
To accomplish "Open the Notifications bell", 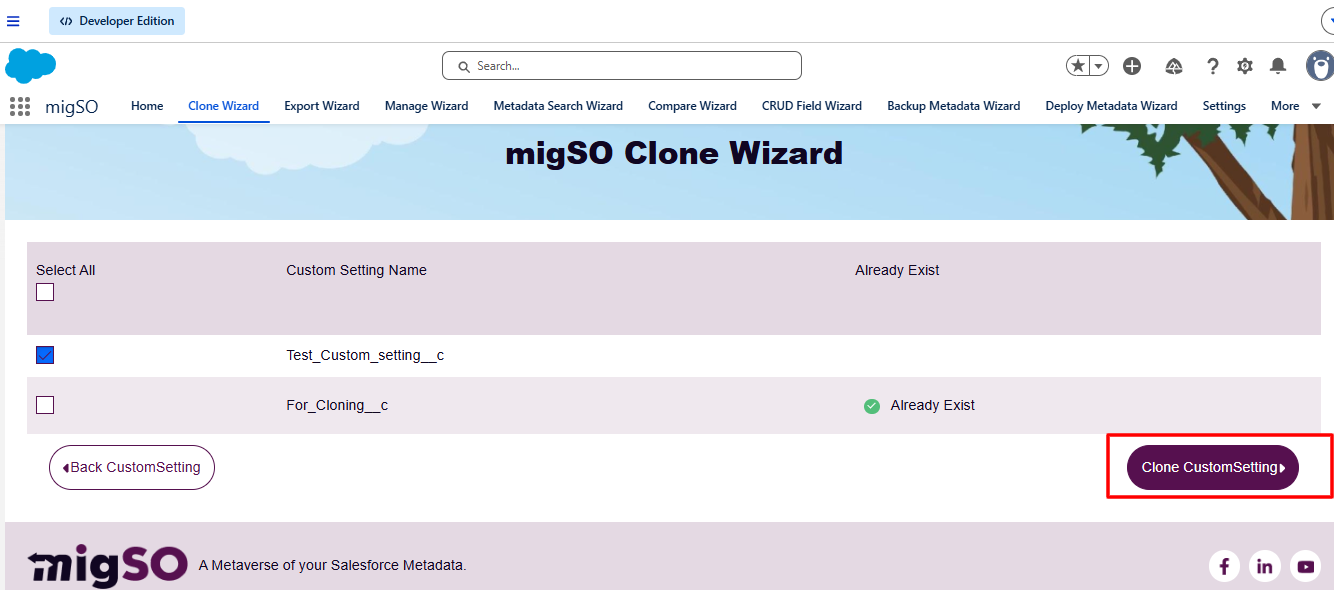I will tap(1278, 66).
